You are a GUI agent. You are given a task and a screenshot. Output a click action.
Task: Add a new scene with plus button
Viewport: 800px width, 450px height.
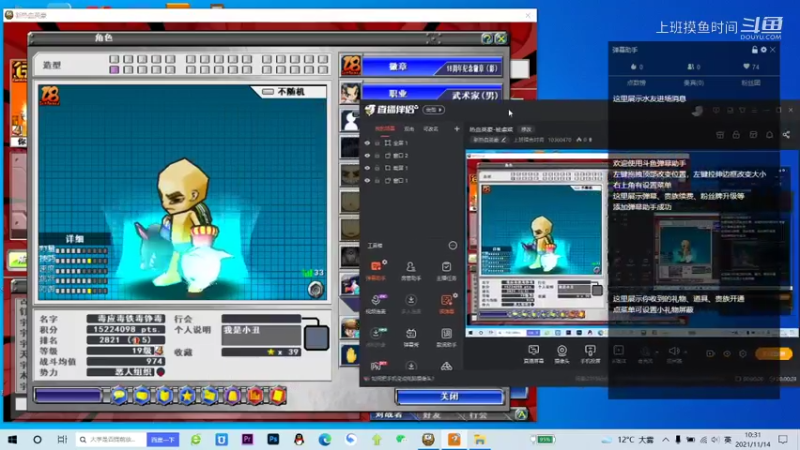coord(457,129)
